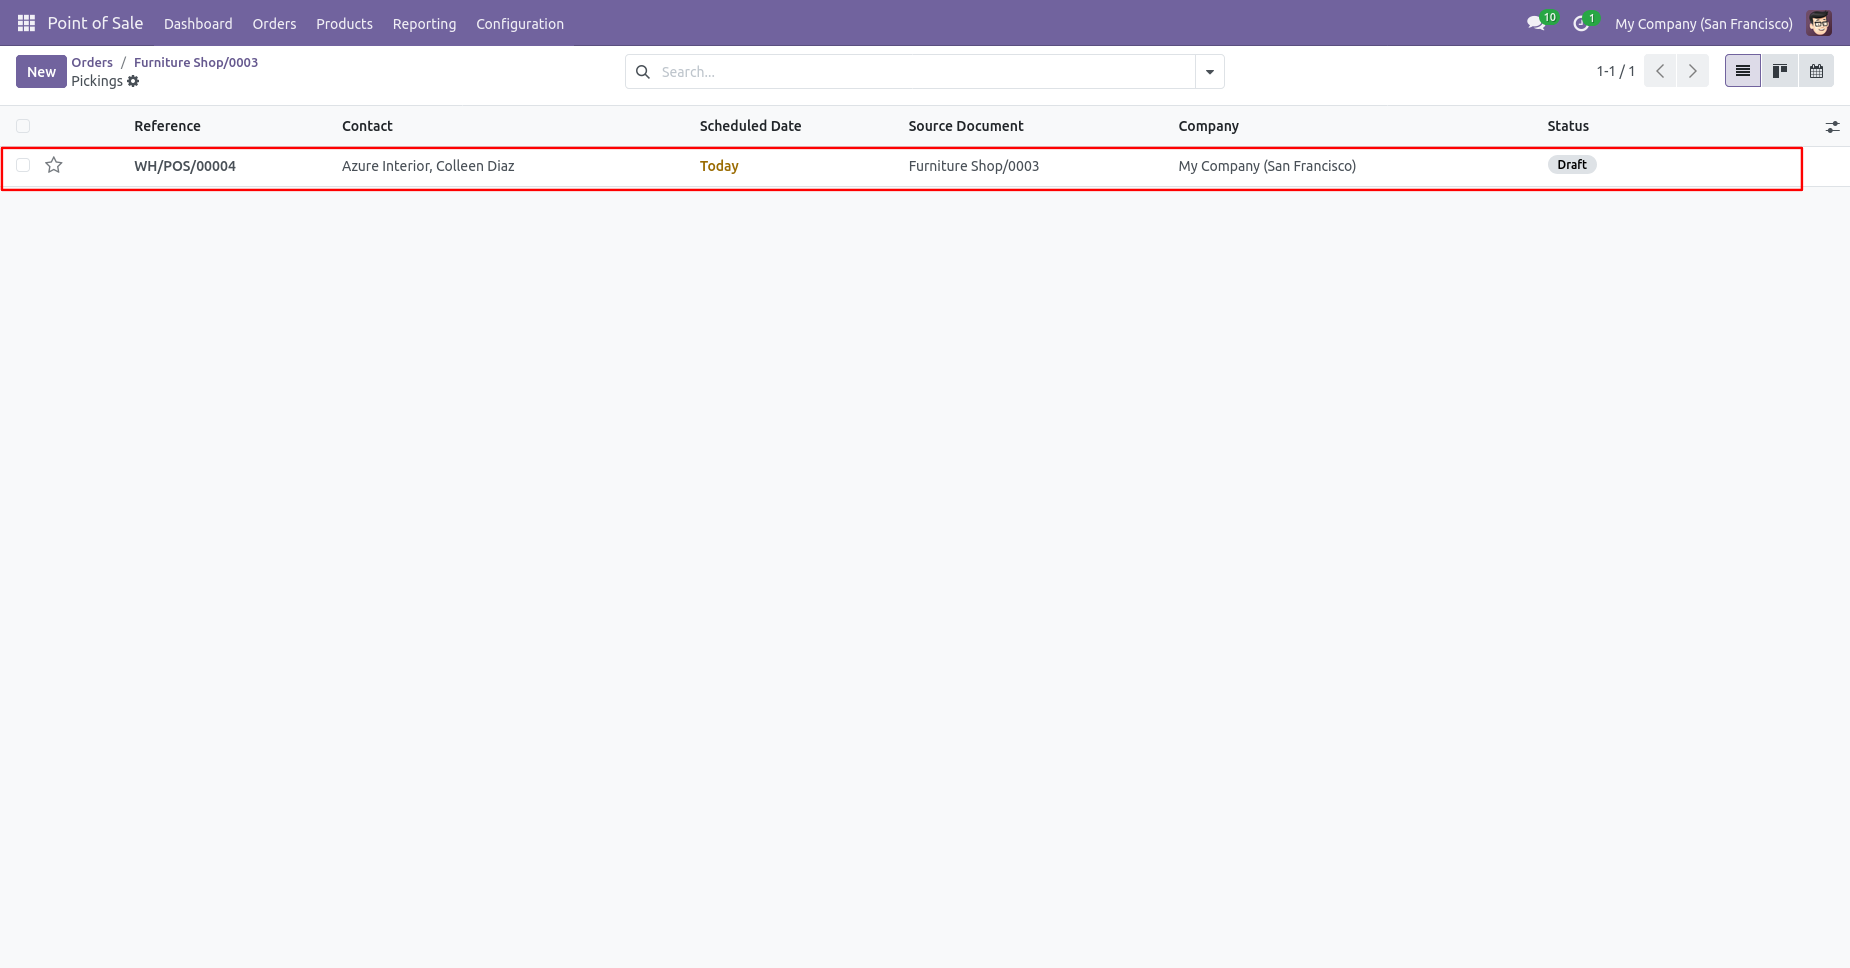Go to next page arrow
Image resolution: width=1850 pixels, height=968 pixels.
(x=1693, y=71)
